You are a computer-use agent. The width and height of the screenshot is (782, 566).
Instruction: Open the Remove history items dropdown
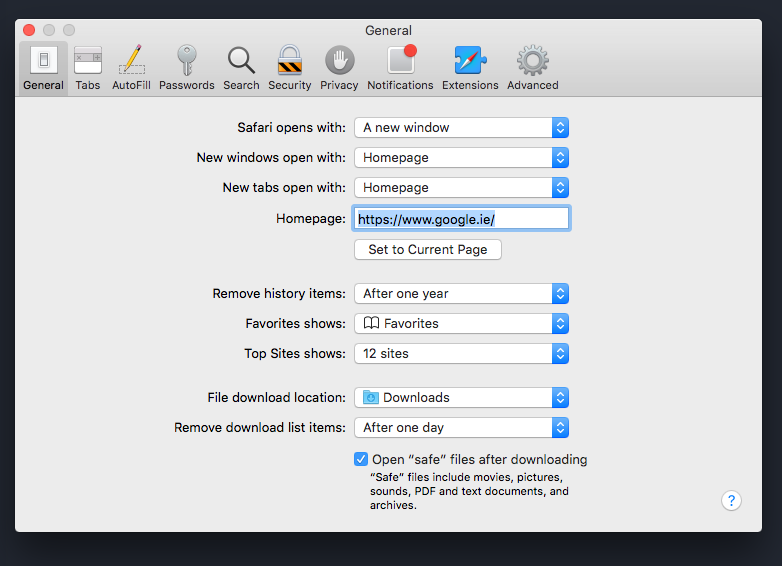461,294
